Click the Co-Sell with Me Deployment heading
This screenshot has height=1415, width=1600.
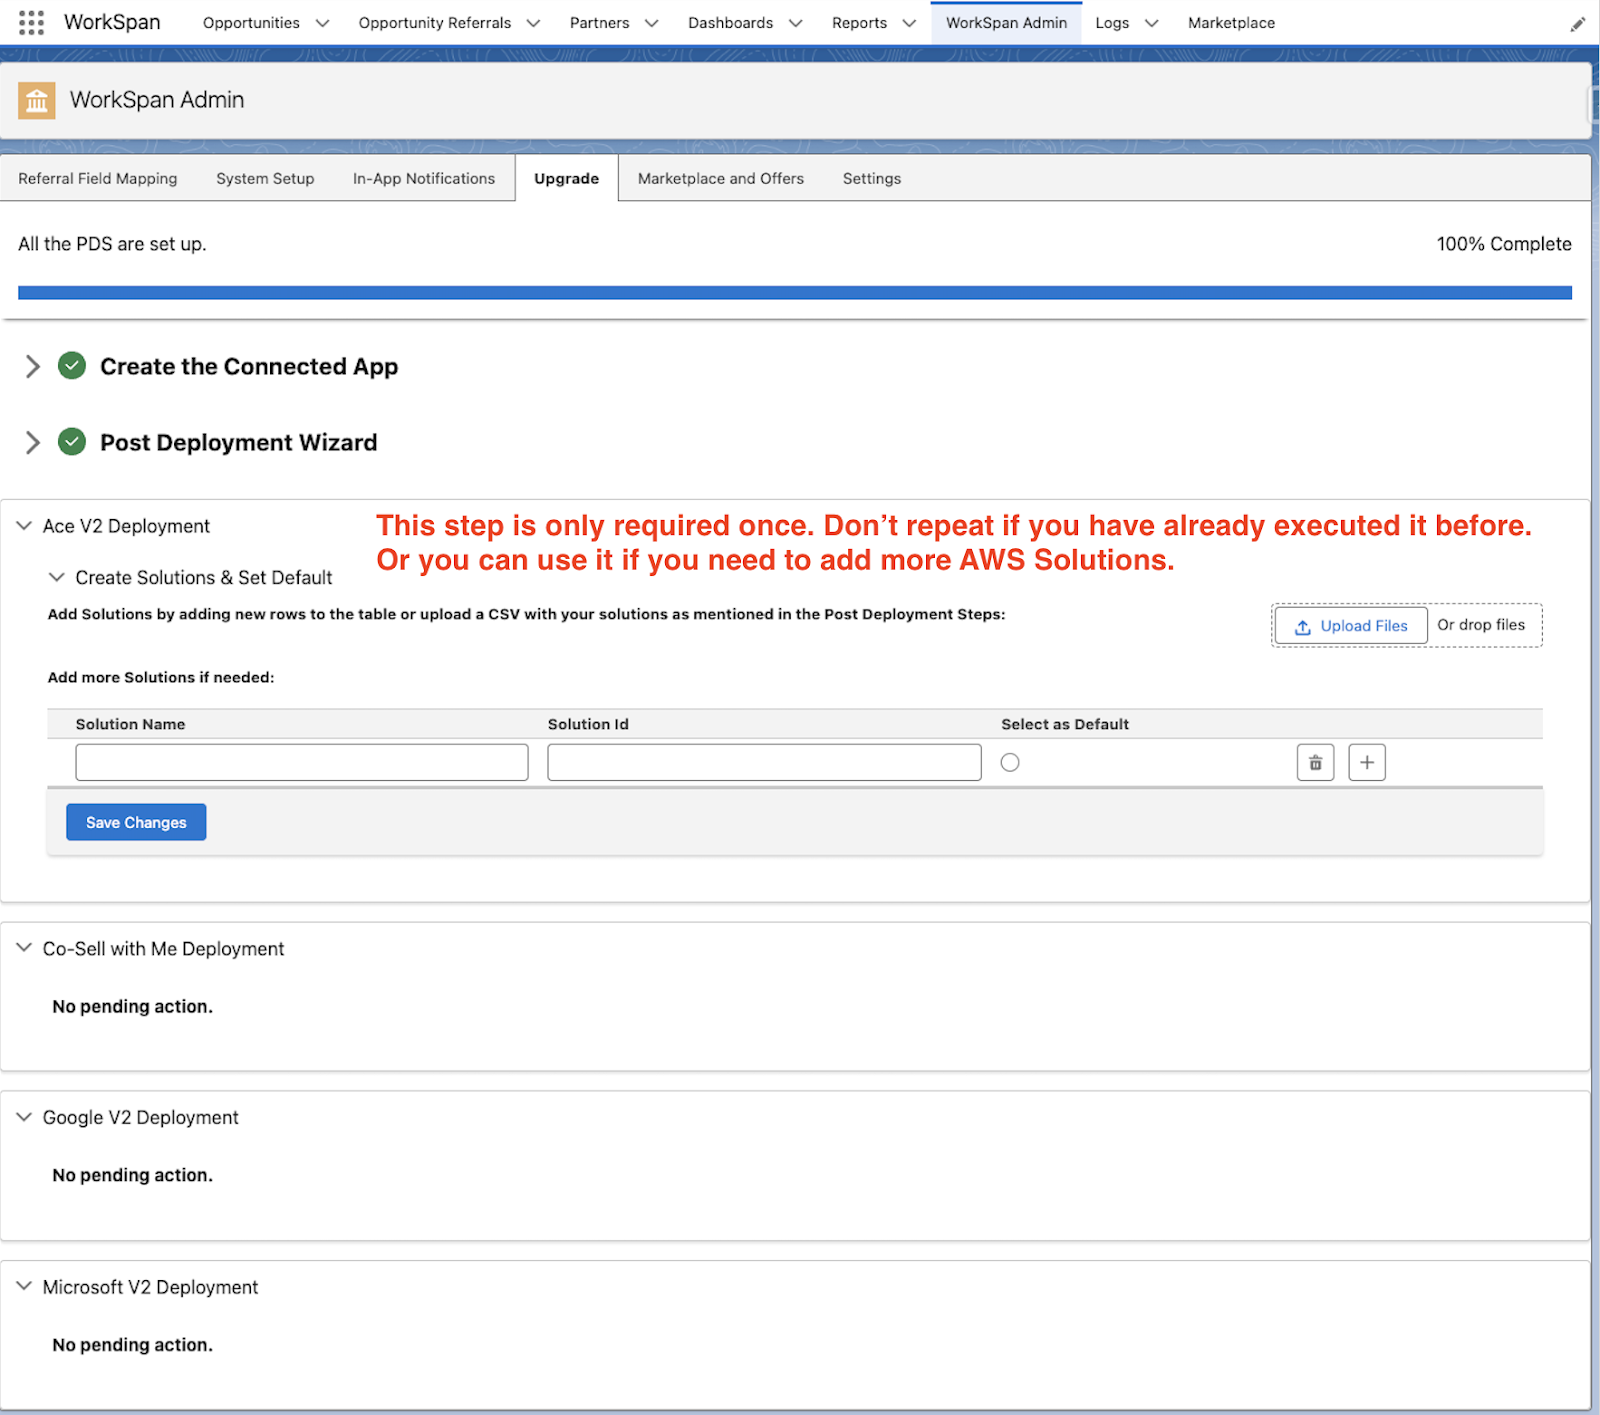(163, 948)
